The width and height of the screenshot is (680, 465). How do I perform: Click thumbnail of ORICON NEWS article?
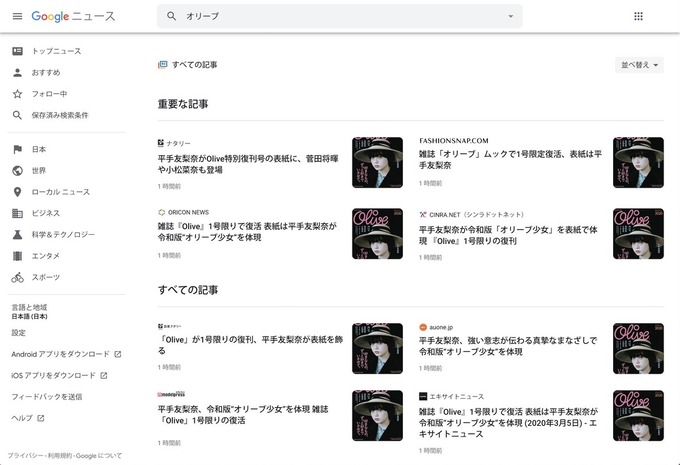[x=377, y=234]
